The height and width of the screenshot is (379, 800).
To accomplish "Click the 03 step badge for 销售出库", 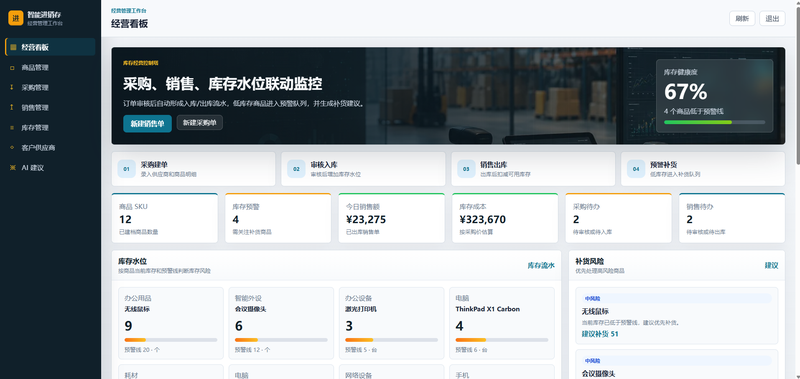I will [466, 169].
